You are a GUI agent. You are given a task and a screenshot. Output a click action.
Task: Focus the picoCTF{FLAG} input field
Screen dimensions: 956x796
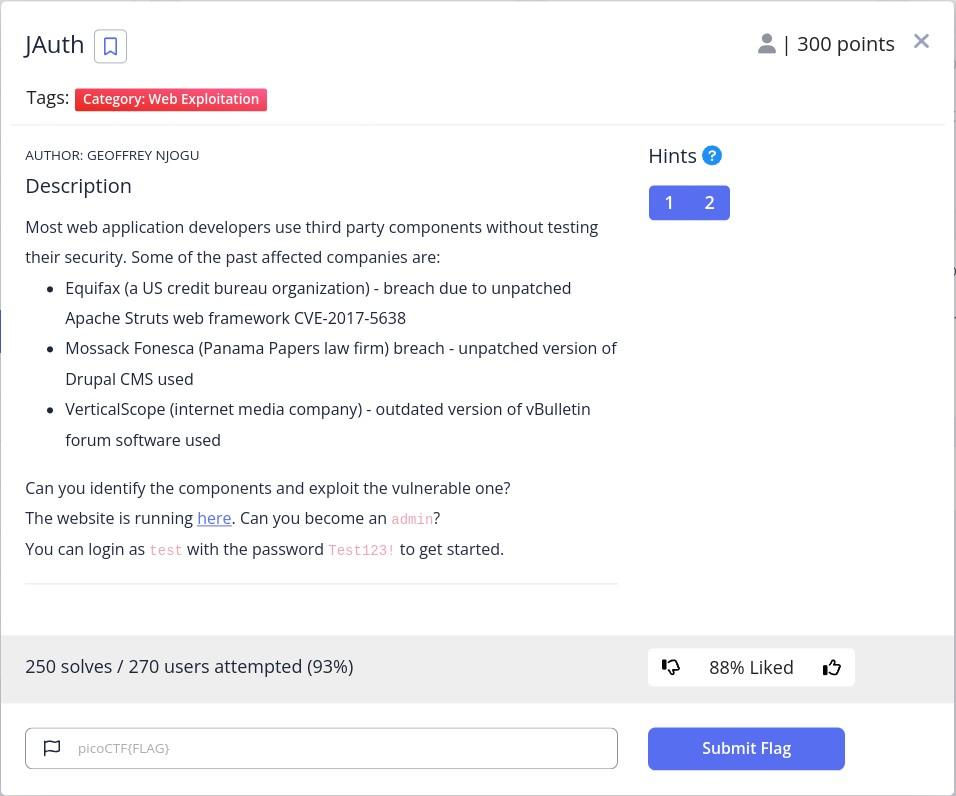340,748
